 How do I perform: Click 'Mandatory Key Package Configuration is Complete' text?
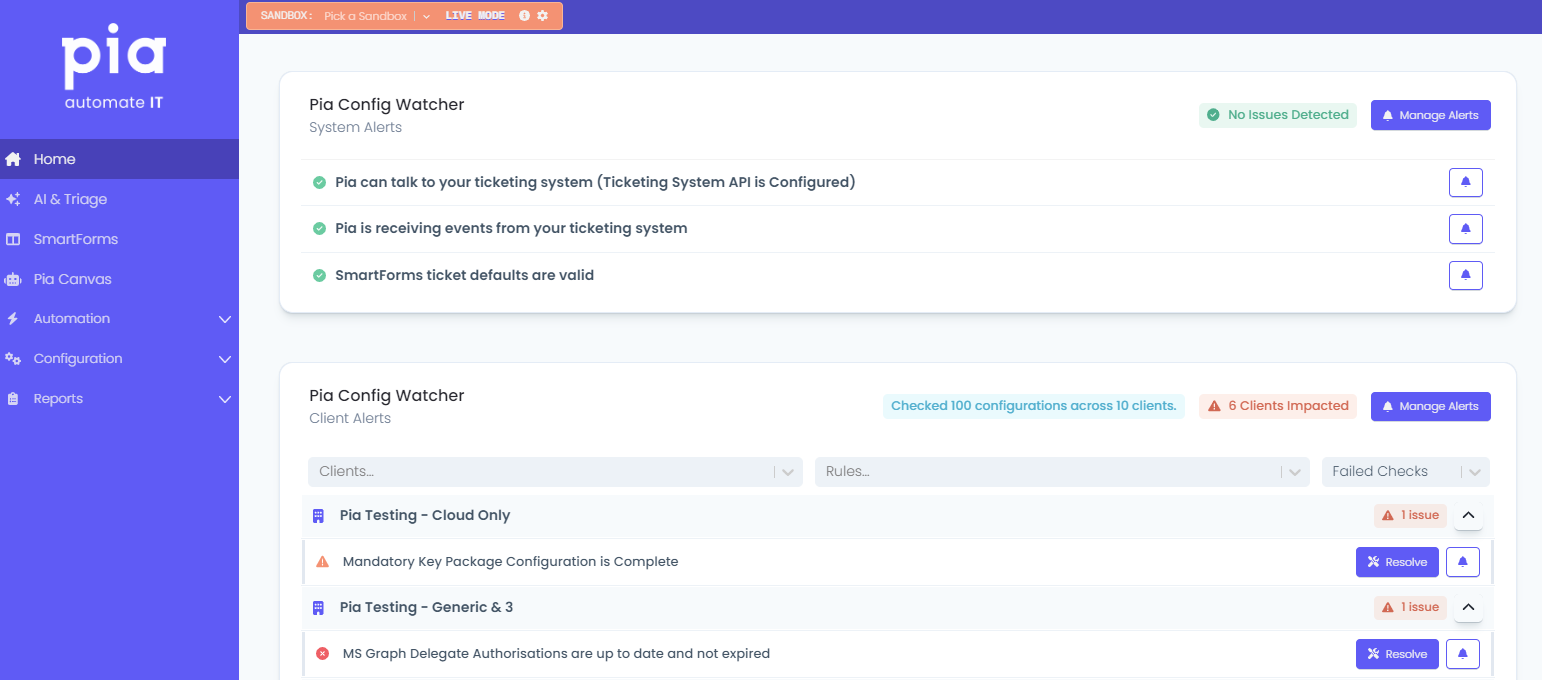(510, 562)
